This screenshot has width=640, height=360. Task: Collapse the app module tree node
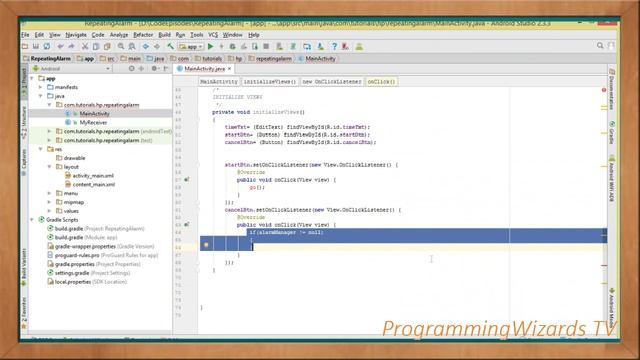tap(32, 78)
